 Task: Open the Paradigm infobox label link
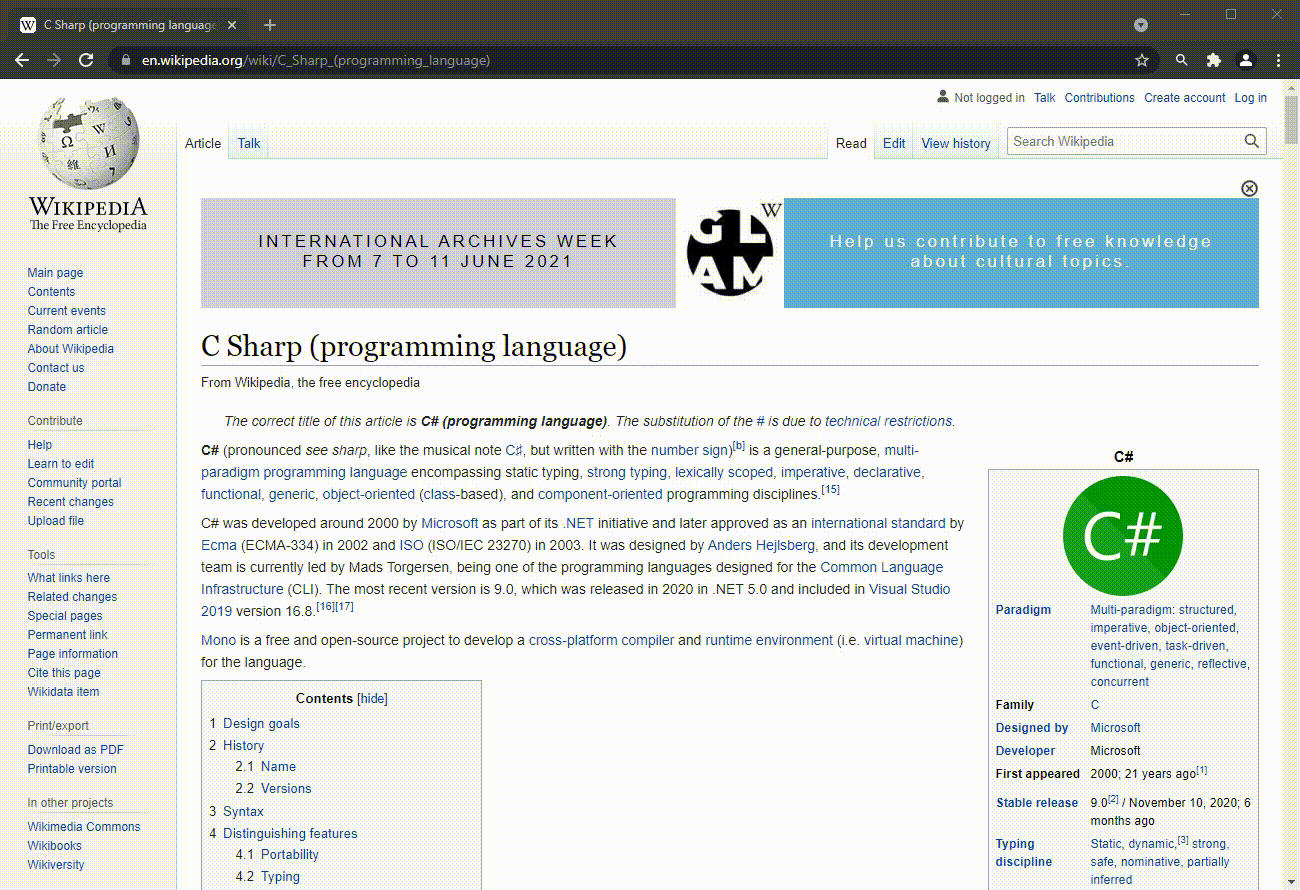(x=1023, y=610)
